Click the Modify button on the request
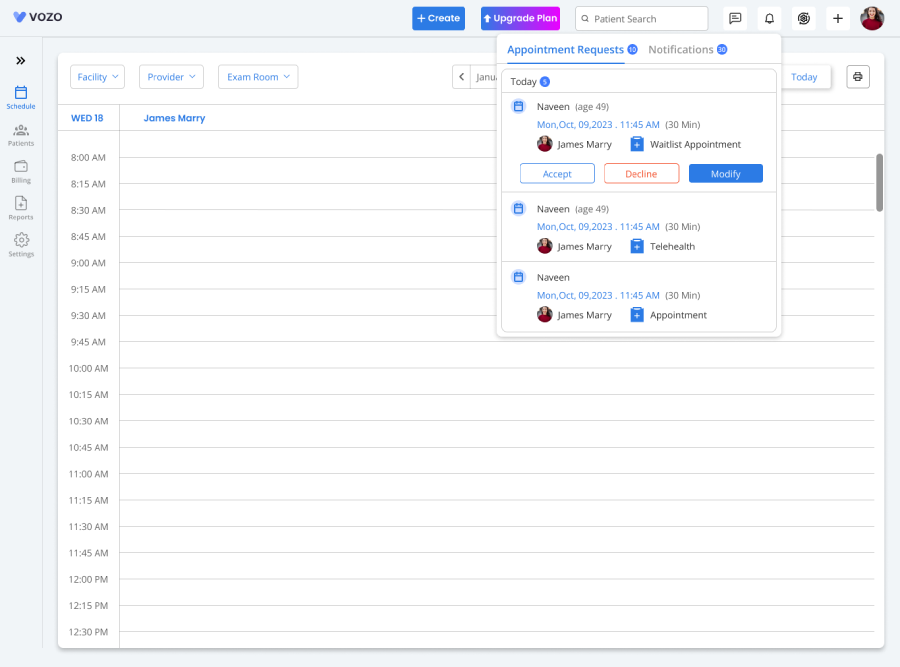The height and width of the screenshot is (667, 900). [726, 174]
